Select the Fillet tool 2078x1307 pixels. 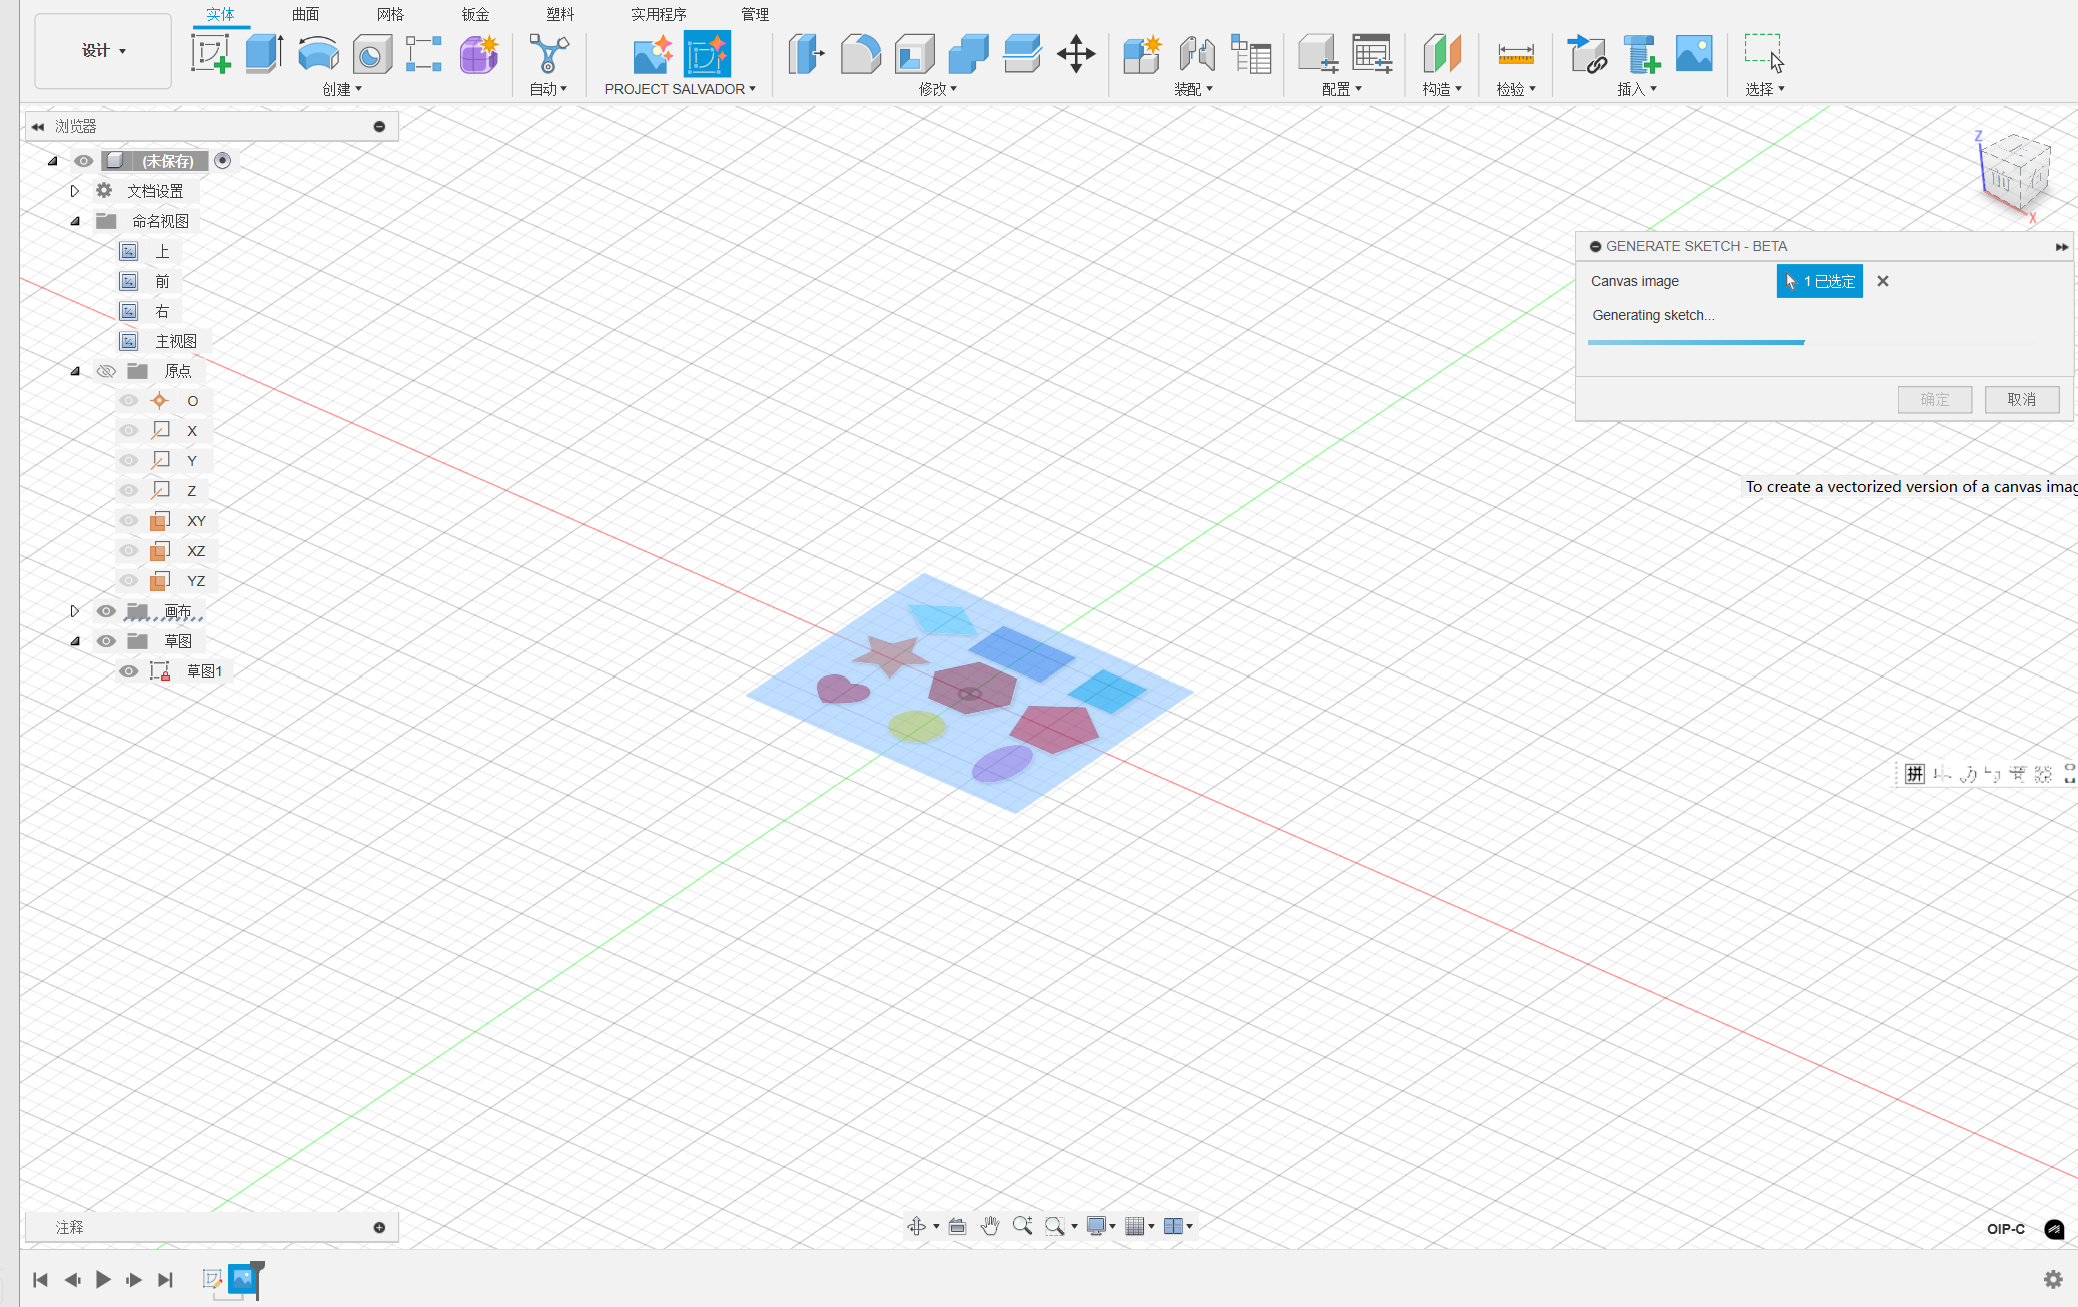pyautogui.click(x=860, y=54)
